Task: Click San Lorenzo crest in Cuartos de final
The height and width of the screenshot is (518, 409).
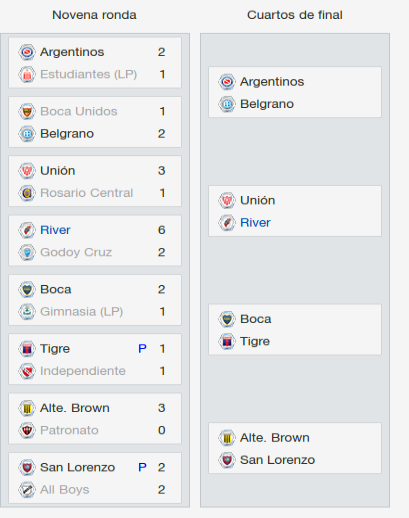Action: click(x=227, y=460)
